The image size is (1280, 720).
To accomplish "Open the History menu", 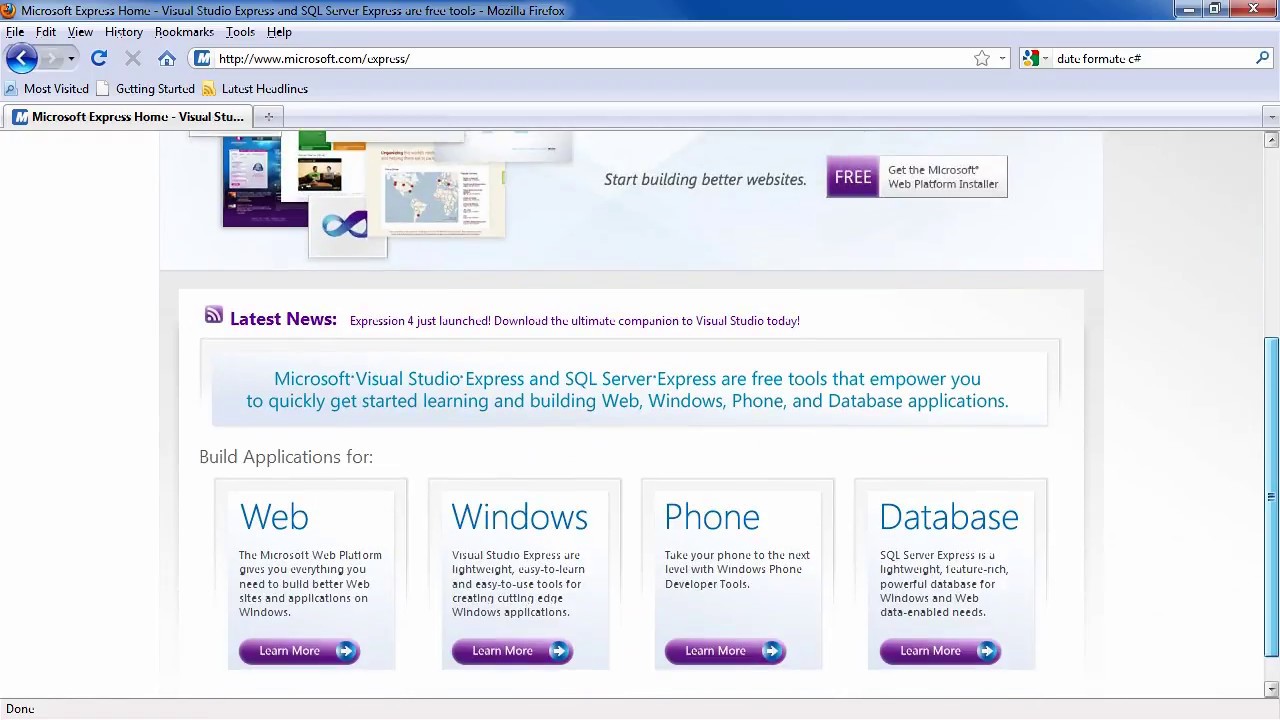I will point(124,32).
